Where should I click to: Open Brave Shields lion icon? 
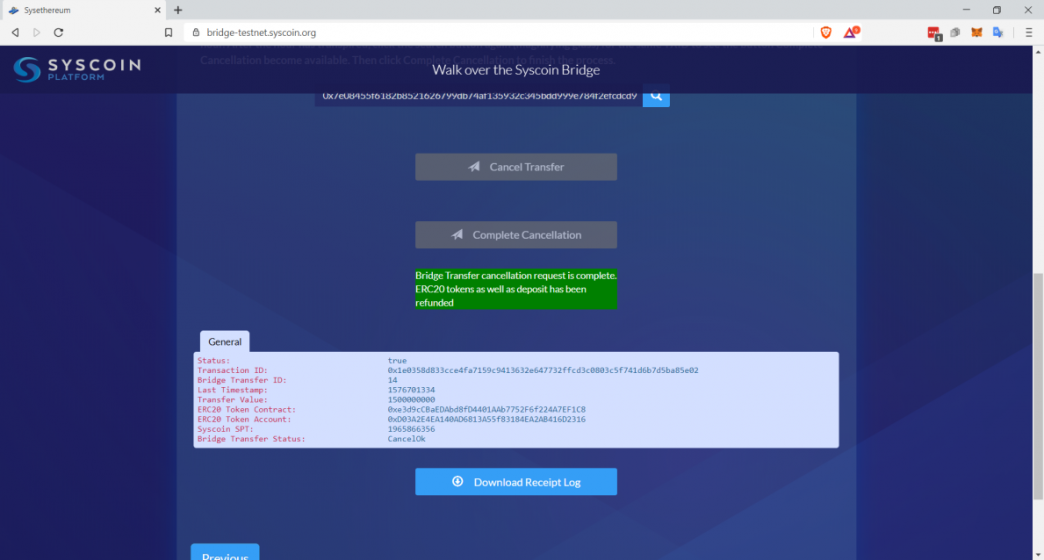pos(826,32)
